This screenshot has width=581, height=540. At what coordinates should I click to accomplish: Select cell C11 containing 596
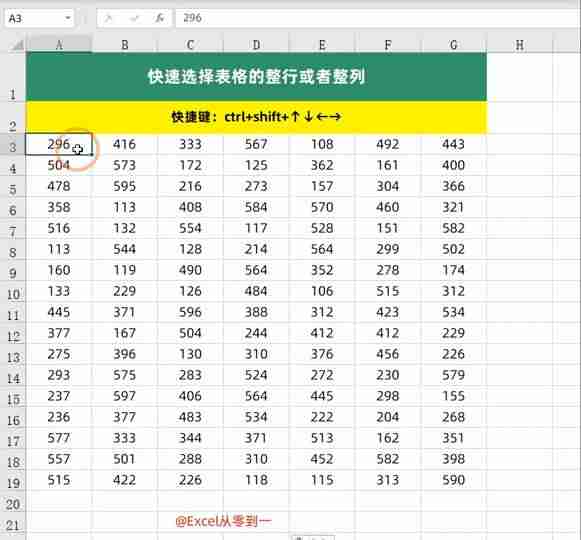pos(190,312)
